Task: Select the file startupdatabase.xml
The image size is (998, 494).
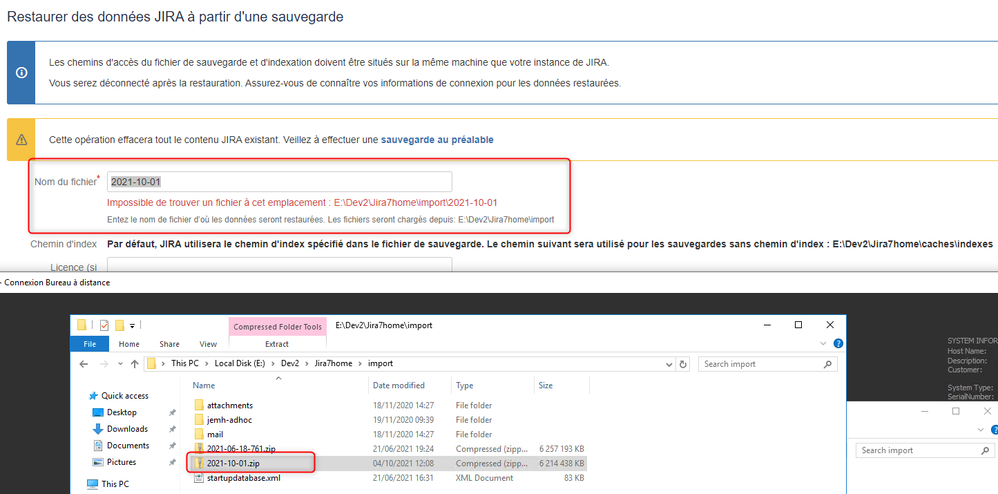Action: click(244, 478)
